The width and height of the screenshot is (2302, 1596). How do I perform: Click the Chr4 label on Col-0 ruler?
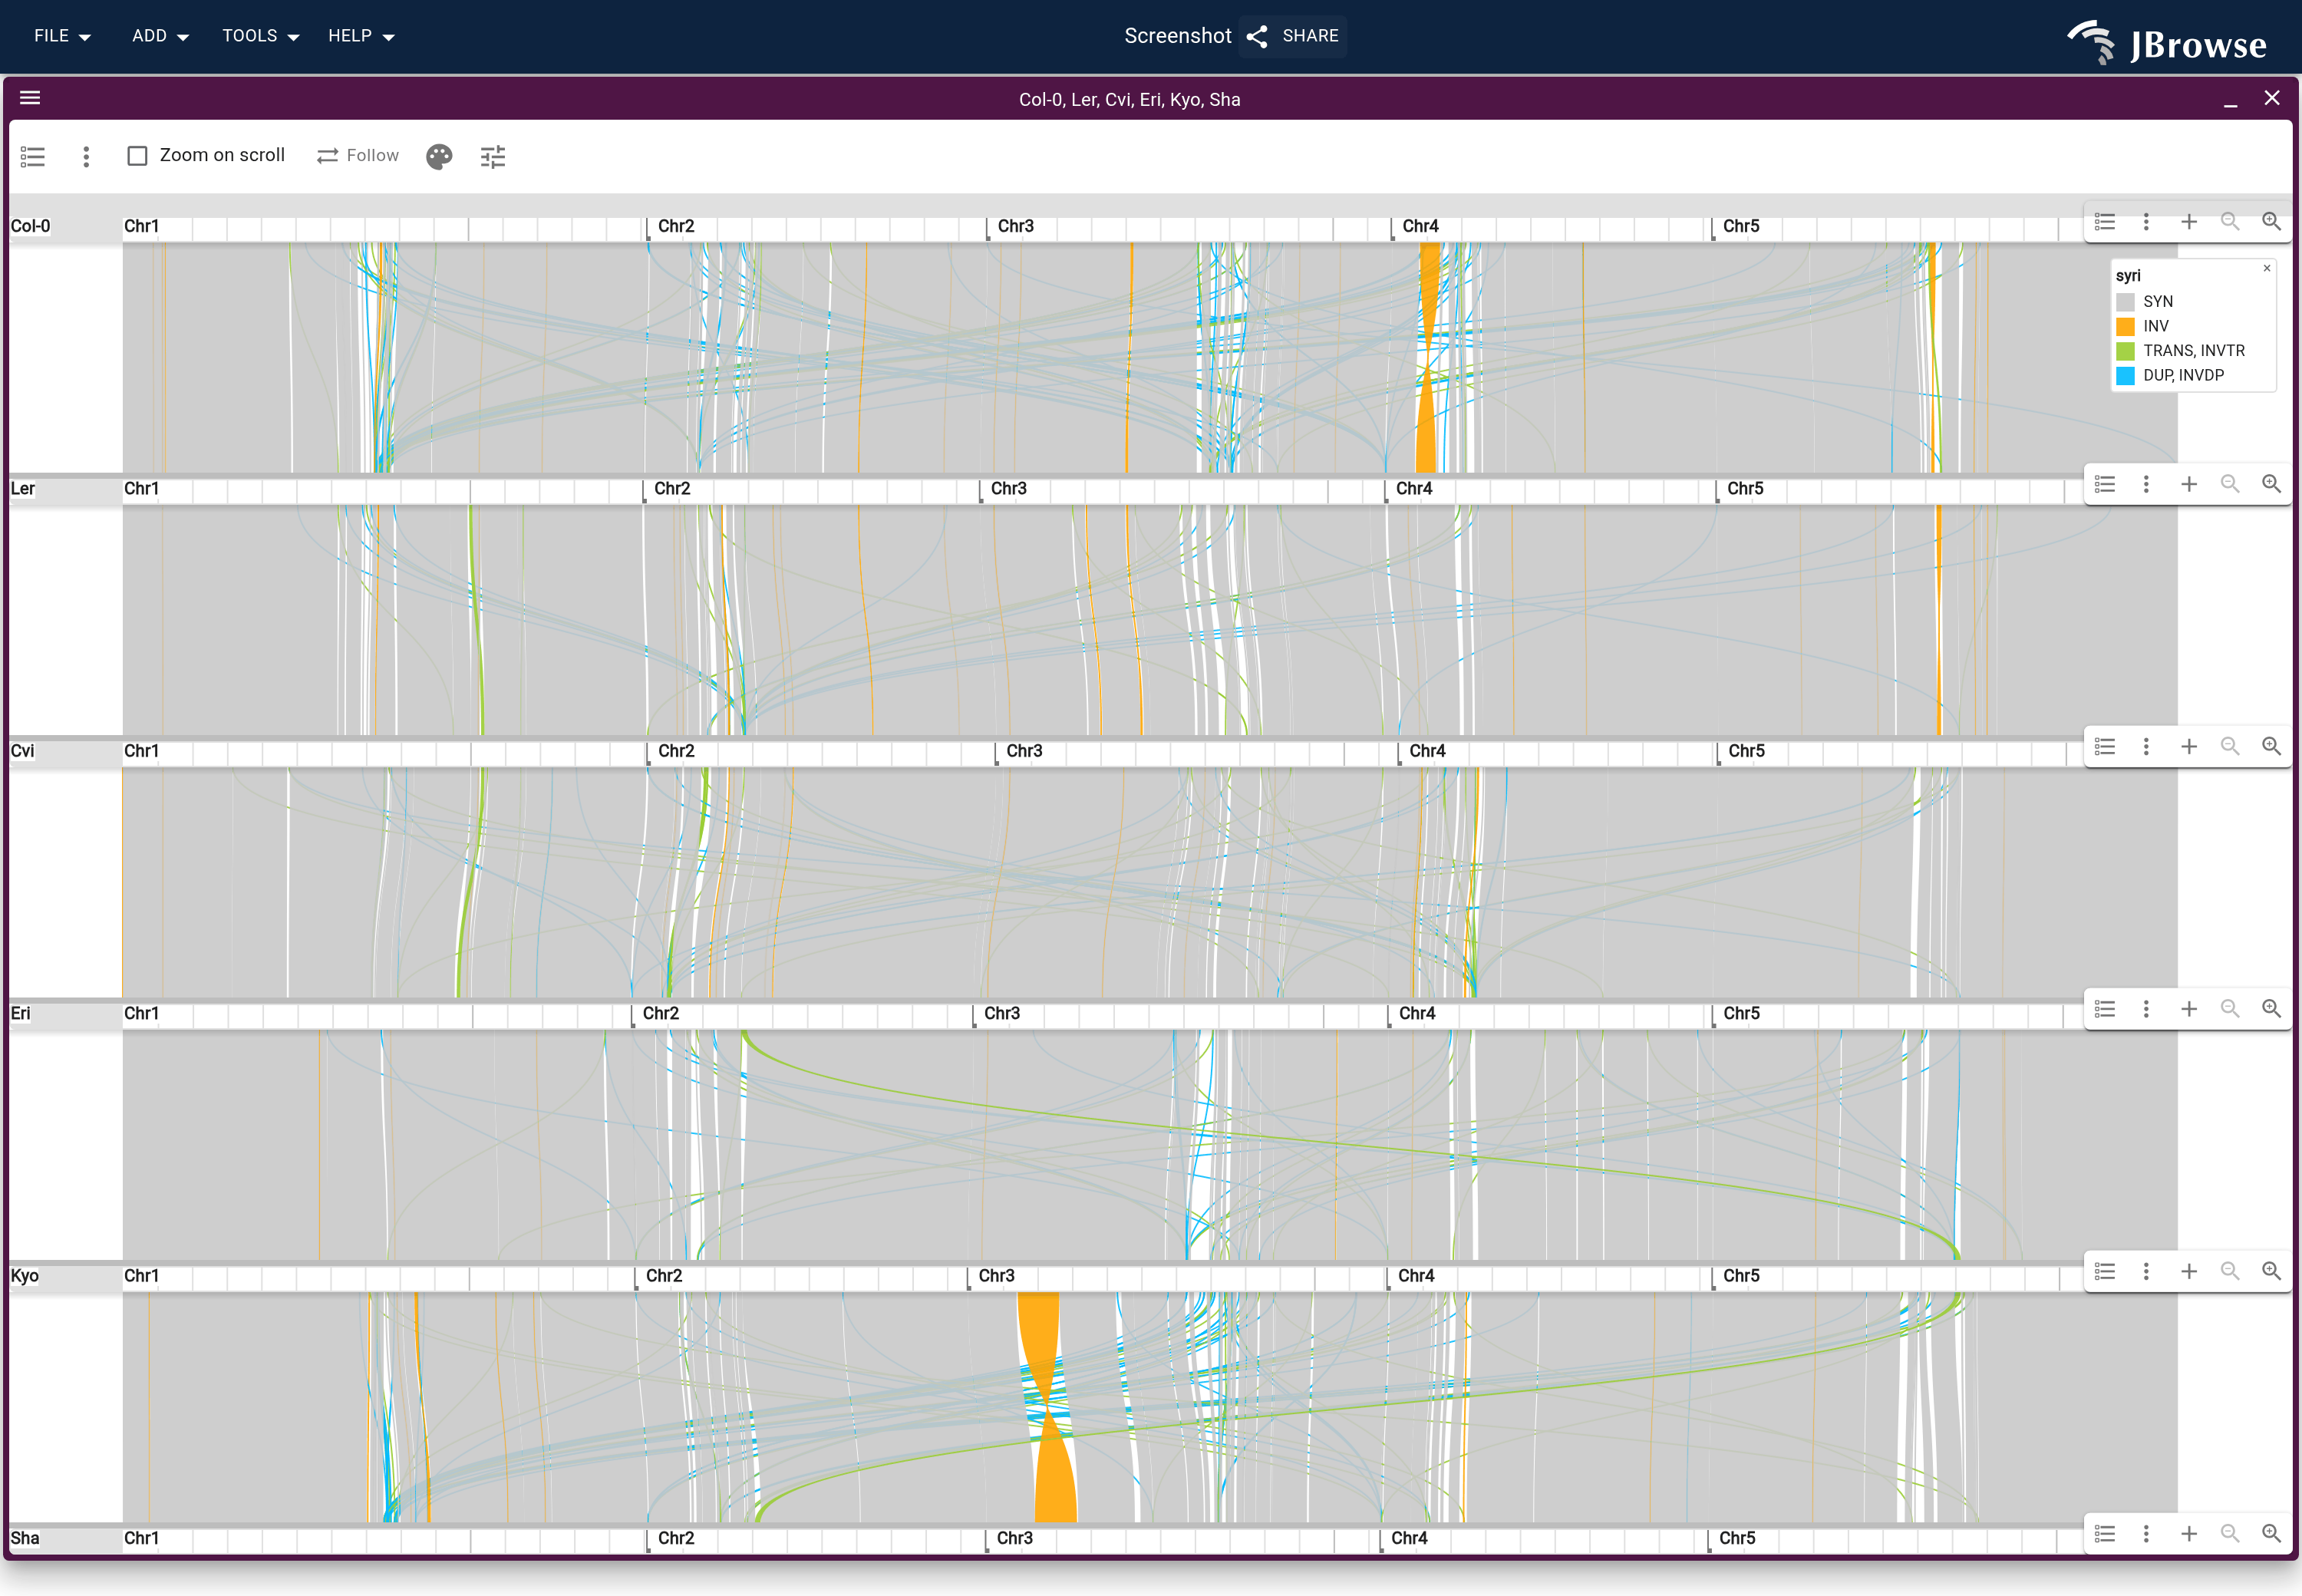pyautogui.click(x=1420, y=226)
